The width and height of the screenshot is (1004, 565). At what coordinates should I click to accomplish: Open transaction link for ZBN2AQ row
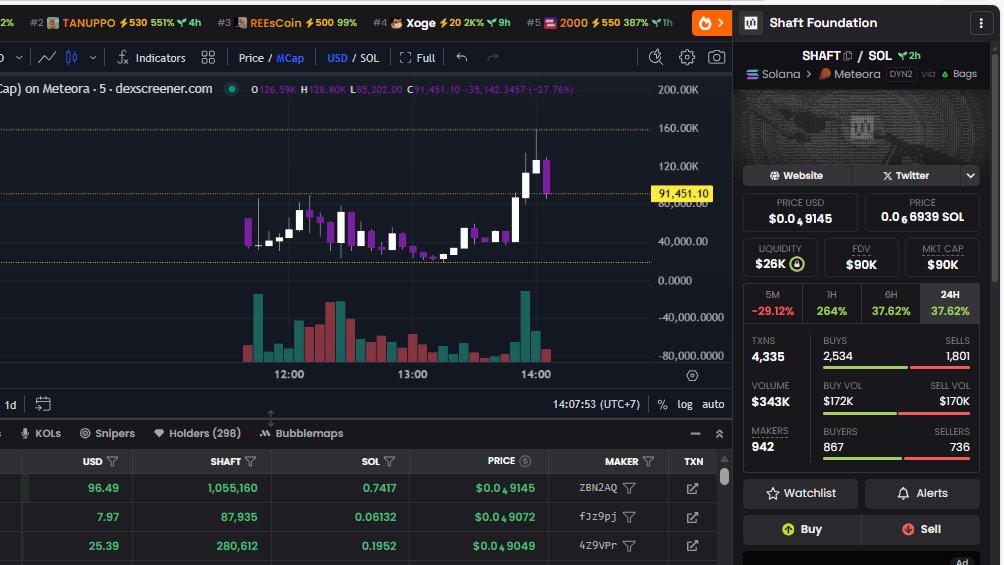(692, 489)
